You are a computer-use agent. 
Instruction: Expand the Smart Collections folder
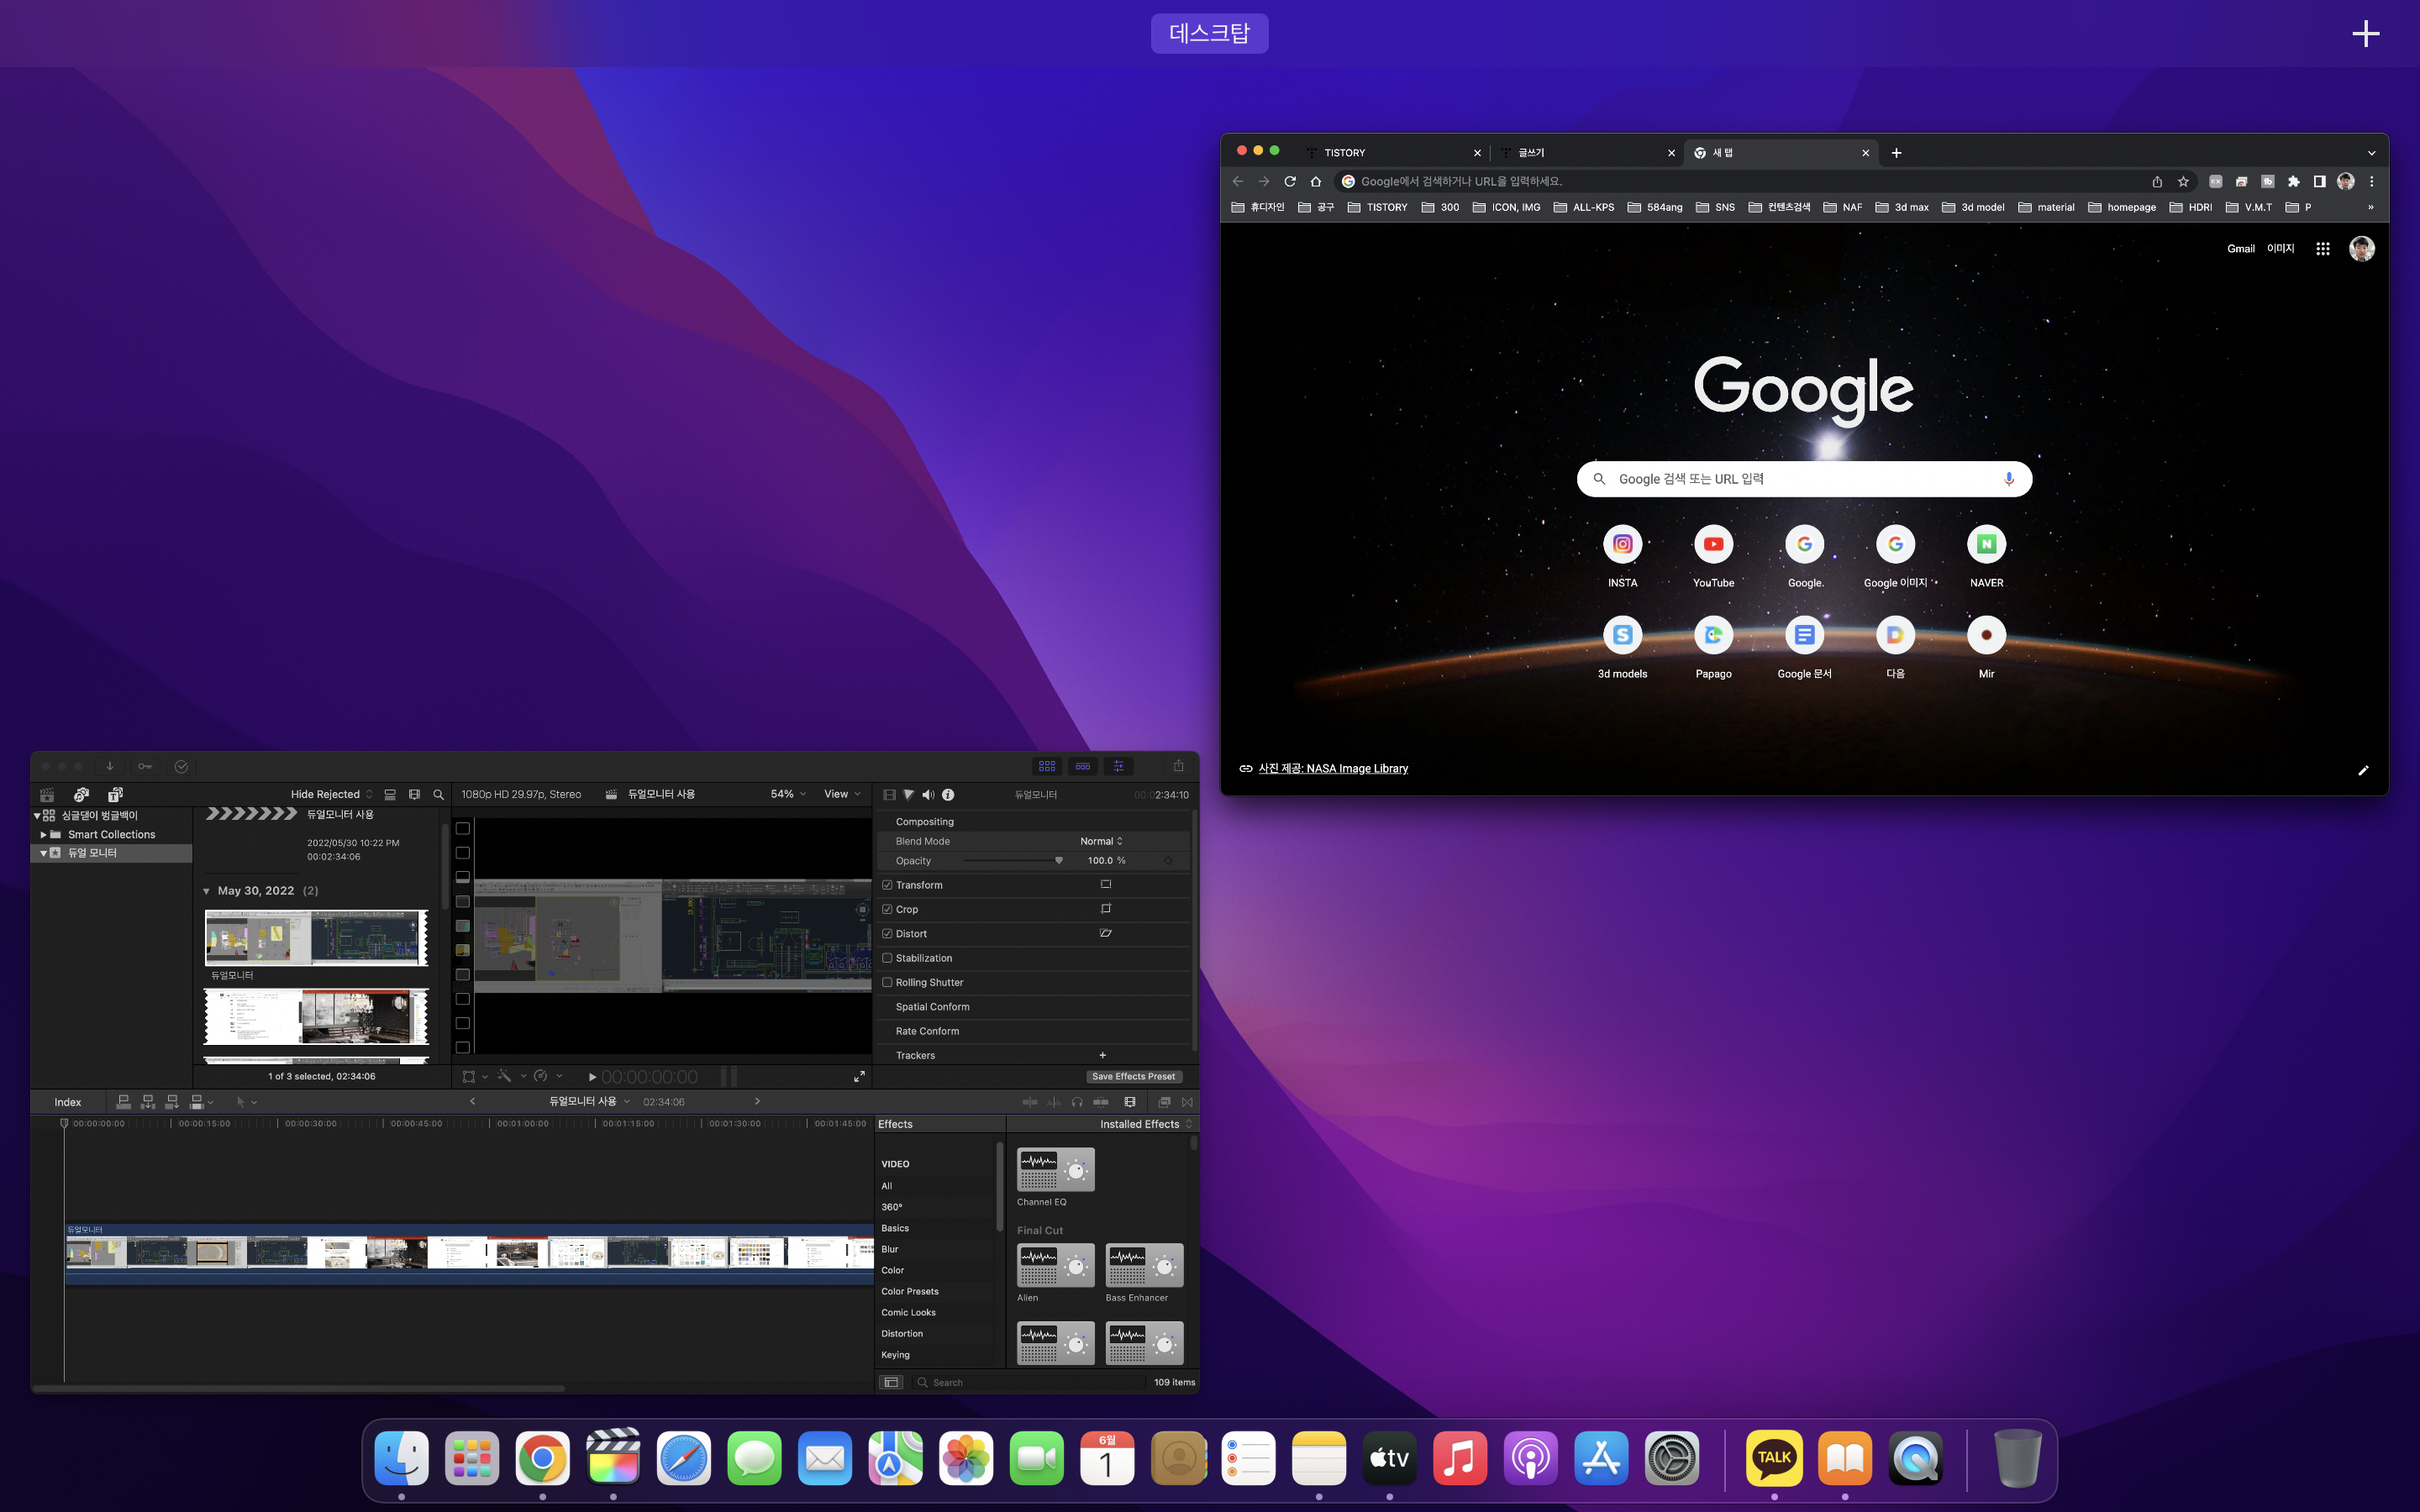[x=43, y=834]
